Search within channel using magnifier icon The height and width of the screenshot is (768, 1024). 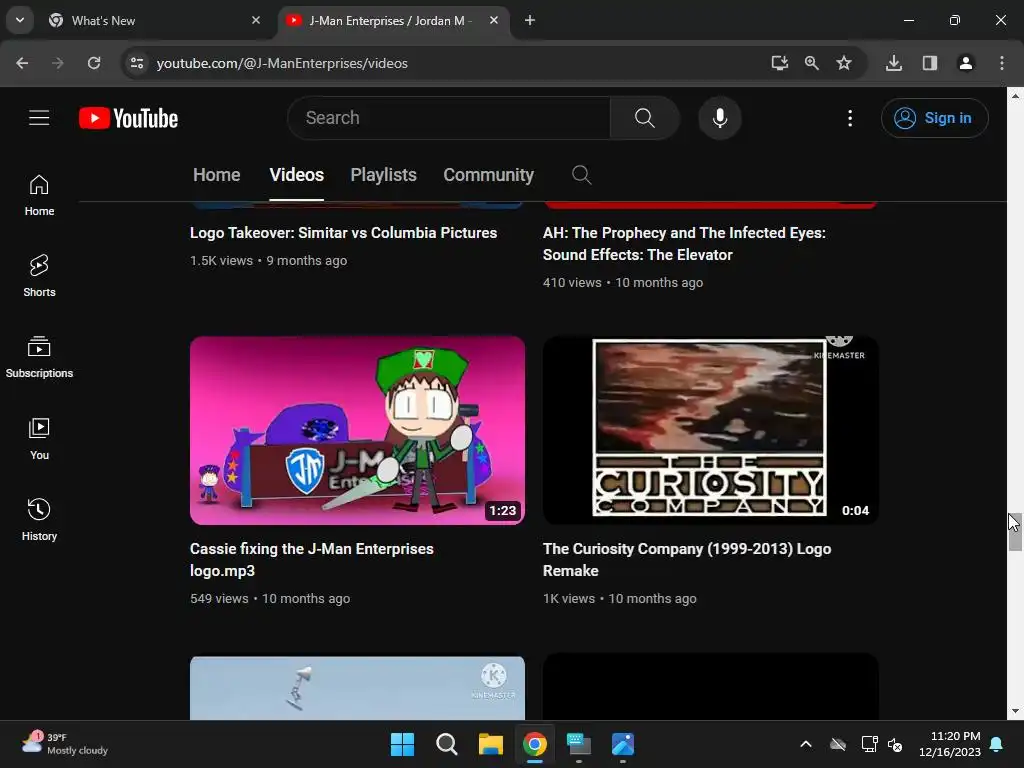click(581, 174)
